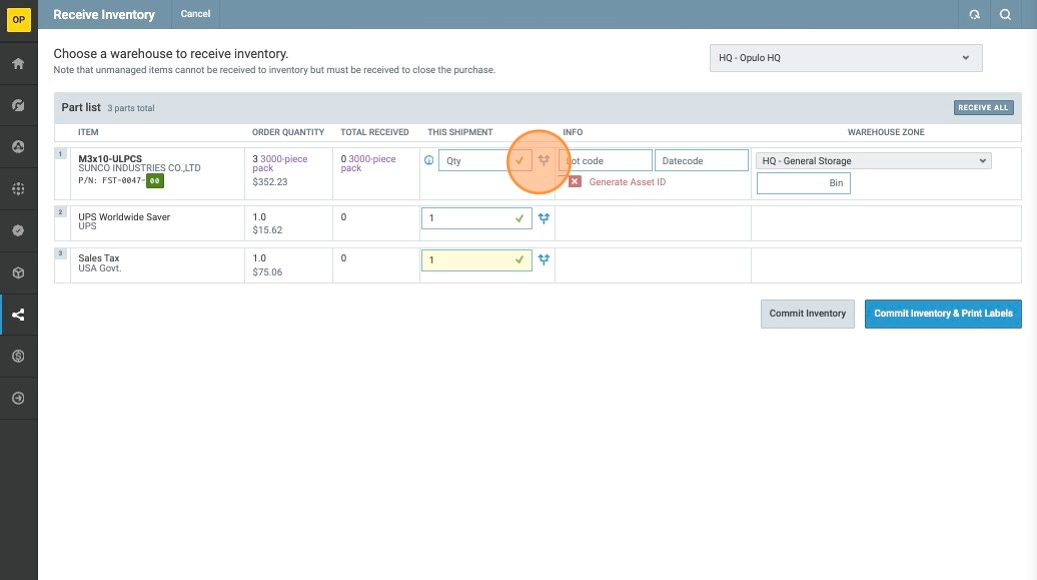This screenshot has width=1037, height=580.
Task: Click the Commit Inventory button
Action: coord(807,314)
